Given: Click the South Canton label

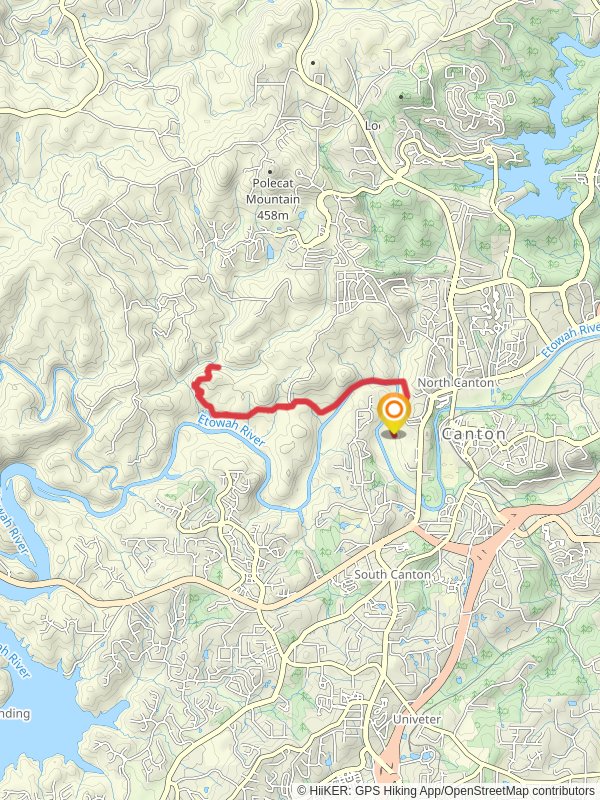Looking at the screenshot, I should [x=392, y=574].
